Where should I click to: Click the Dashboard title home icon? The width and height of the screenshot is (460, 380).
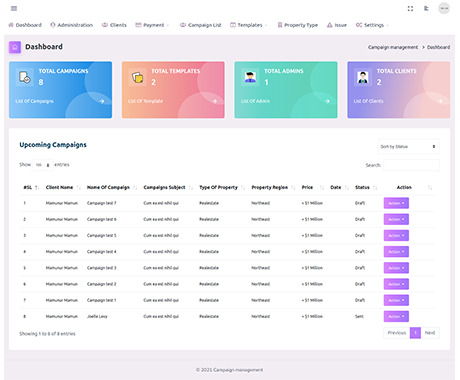click(x=15, y=47)
